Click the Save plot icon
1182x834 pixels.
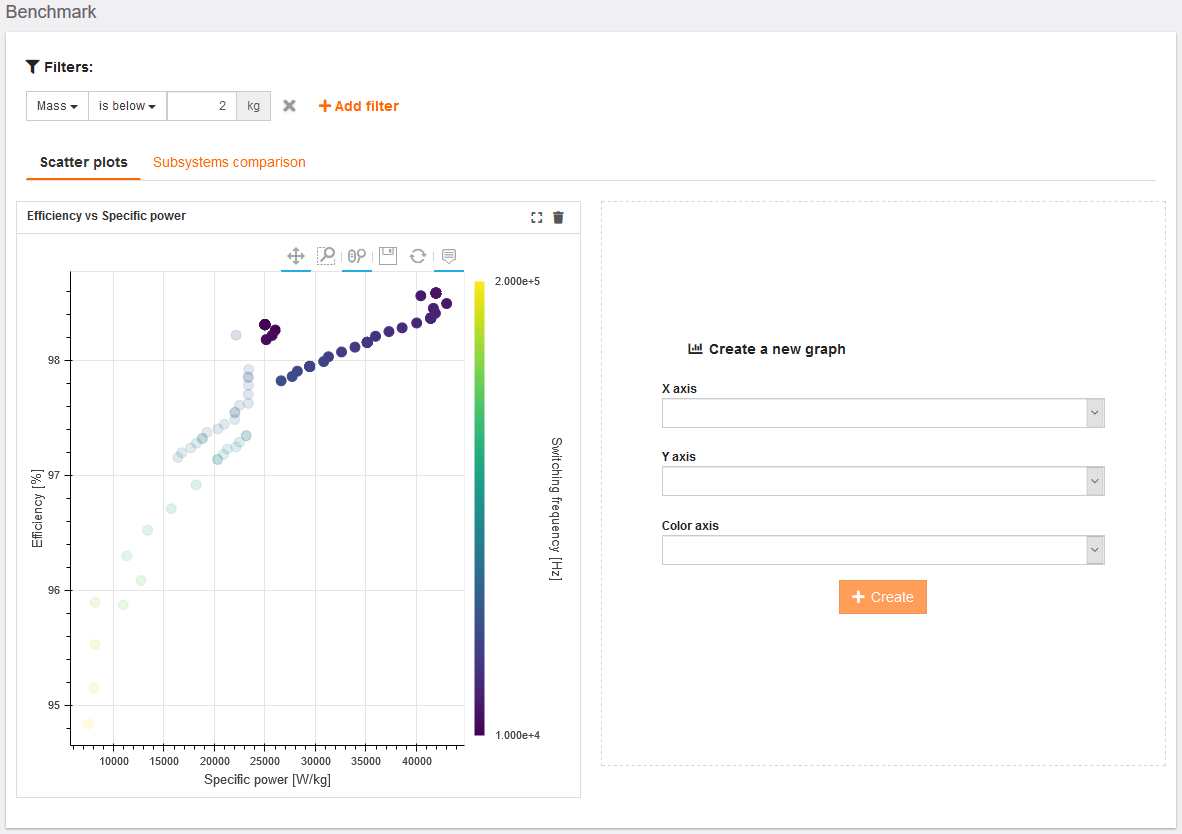tap(388, 256)
